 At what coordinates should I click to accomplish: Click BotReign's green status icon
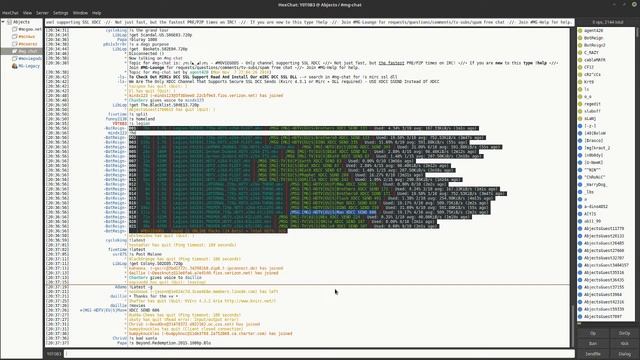pos(580,38)
